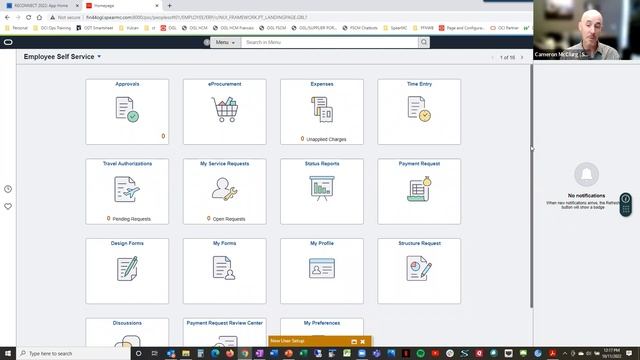The height and width of the screenshot is (360, 640).
Task: Open the Page and Configure bookmark
Action: pos(461,28)
